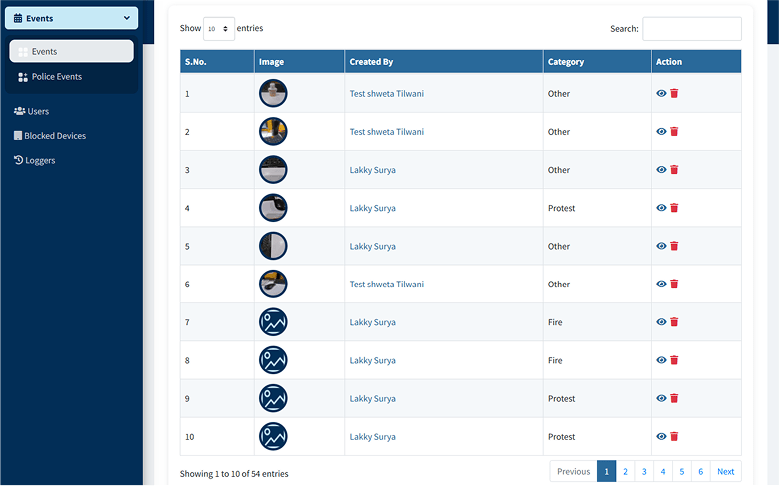Open Test shweta Tilwani link in row 1
Viewport: 779px width, 486px height.
click(x=386, y=94)
